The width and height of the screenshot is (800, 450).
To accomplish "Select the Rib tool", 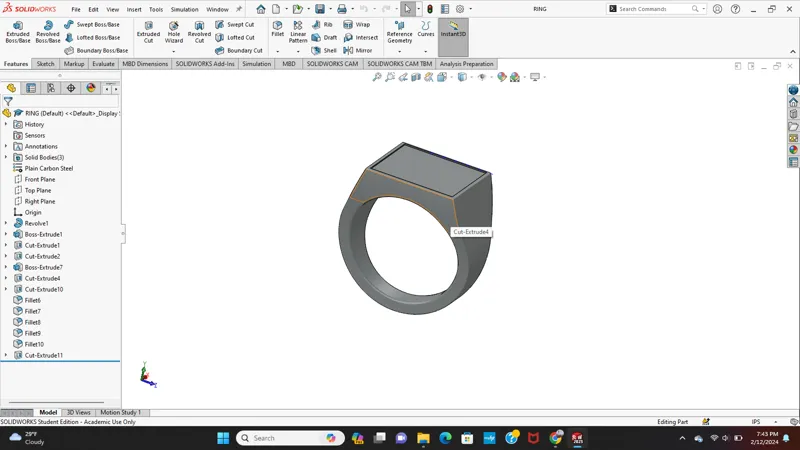I will [322, 24].
